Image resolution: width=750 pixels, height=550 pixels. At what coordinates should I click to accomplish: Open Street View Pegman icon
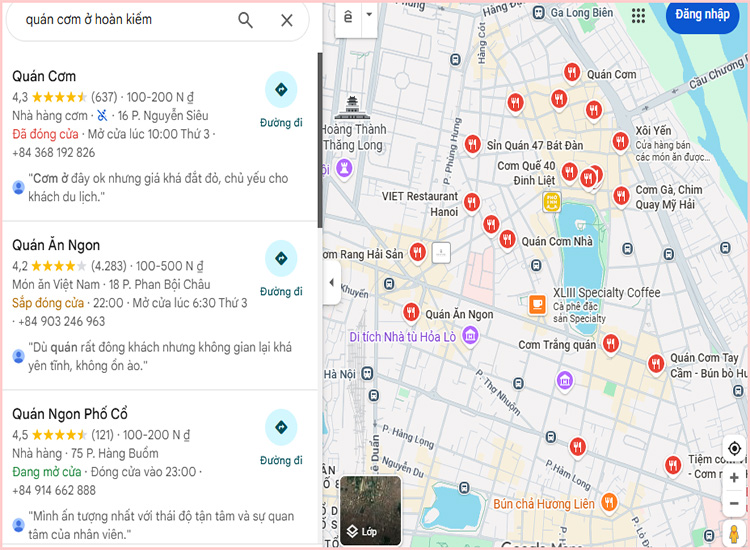[x=734, y=533]
